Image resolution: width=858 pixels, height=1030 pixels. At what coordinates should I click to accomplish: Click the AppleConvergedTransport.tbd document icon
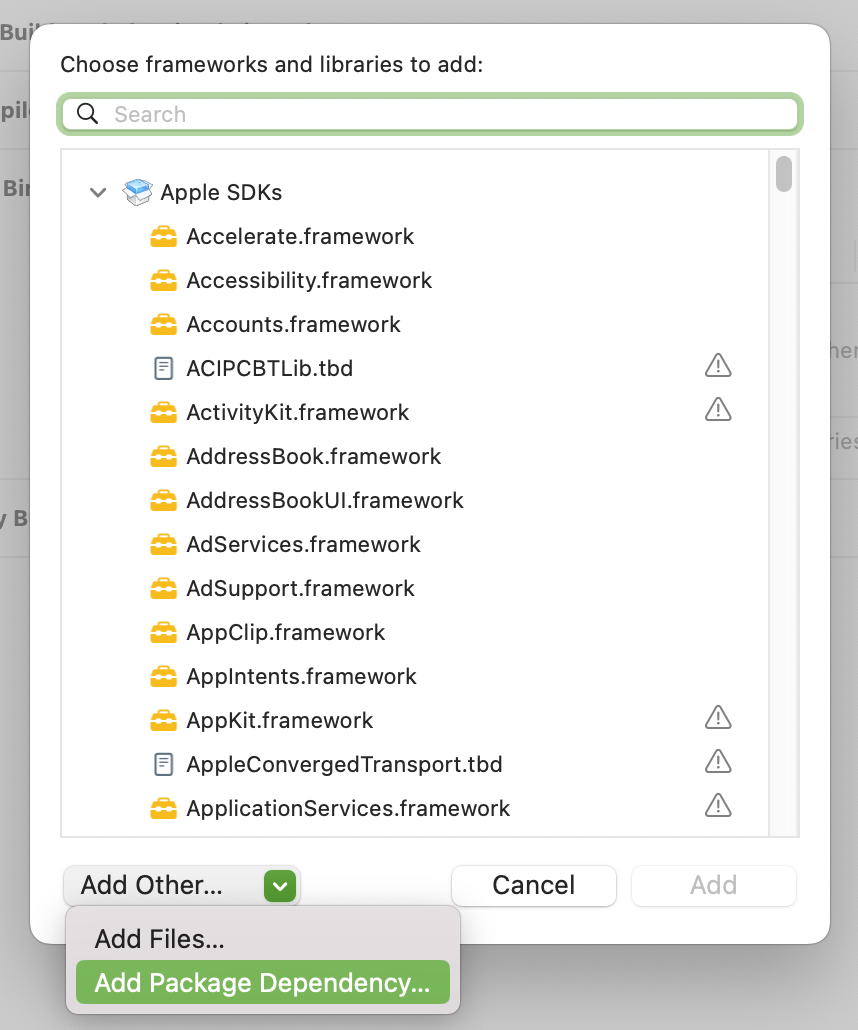164,765
